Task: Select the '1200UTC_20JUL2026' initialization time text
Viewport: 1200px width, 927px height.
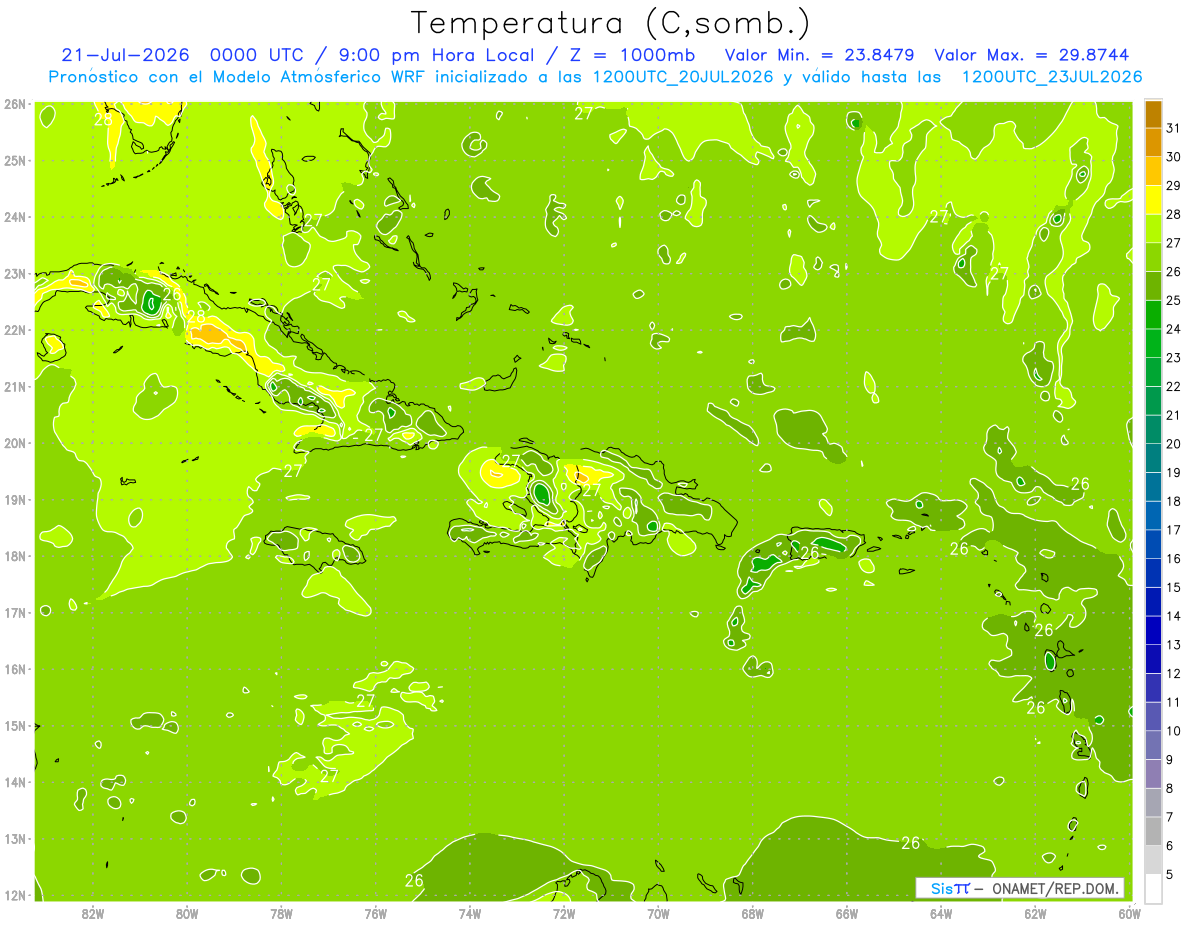Action: click(x=683, y=77)
